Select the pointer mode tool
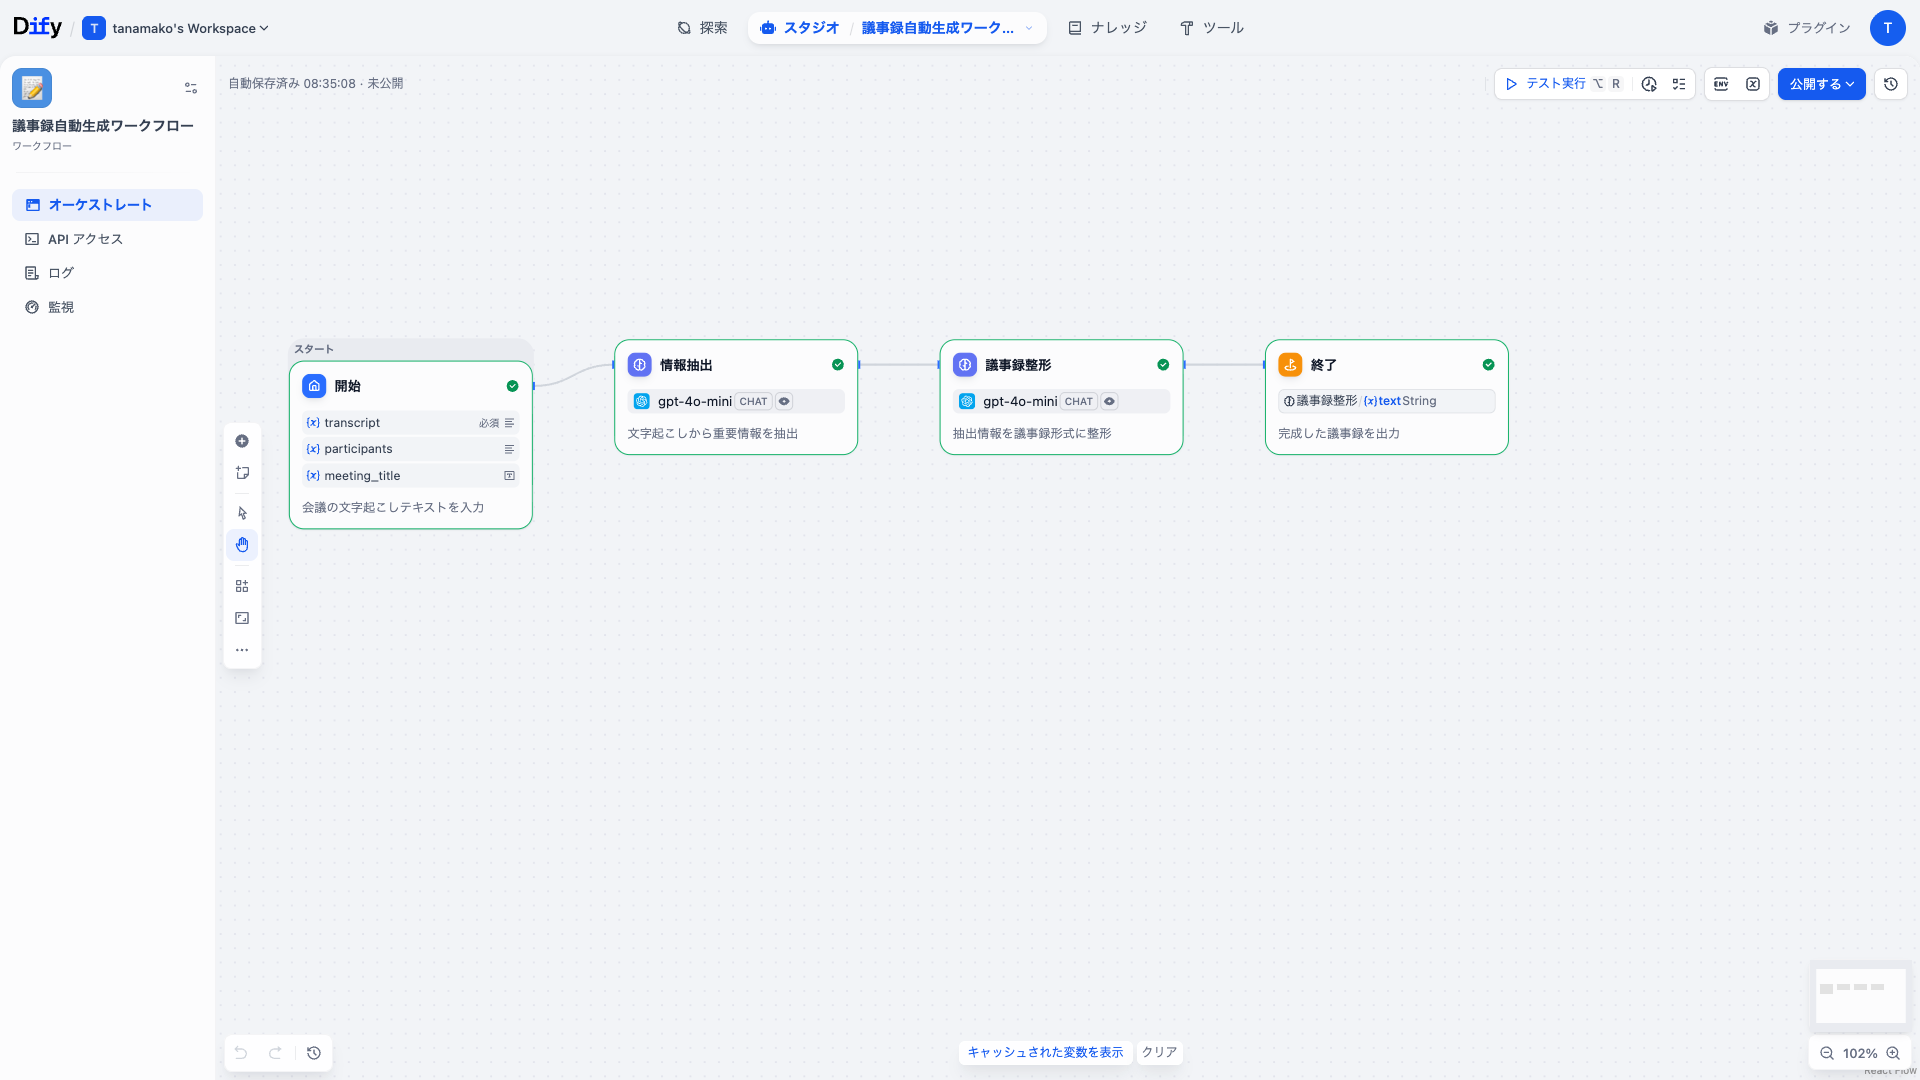The height and width of the screenshot is (1080, 1920). [x=242, y=513]
